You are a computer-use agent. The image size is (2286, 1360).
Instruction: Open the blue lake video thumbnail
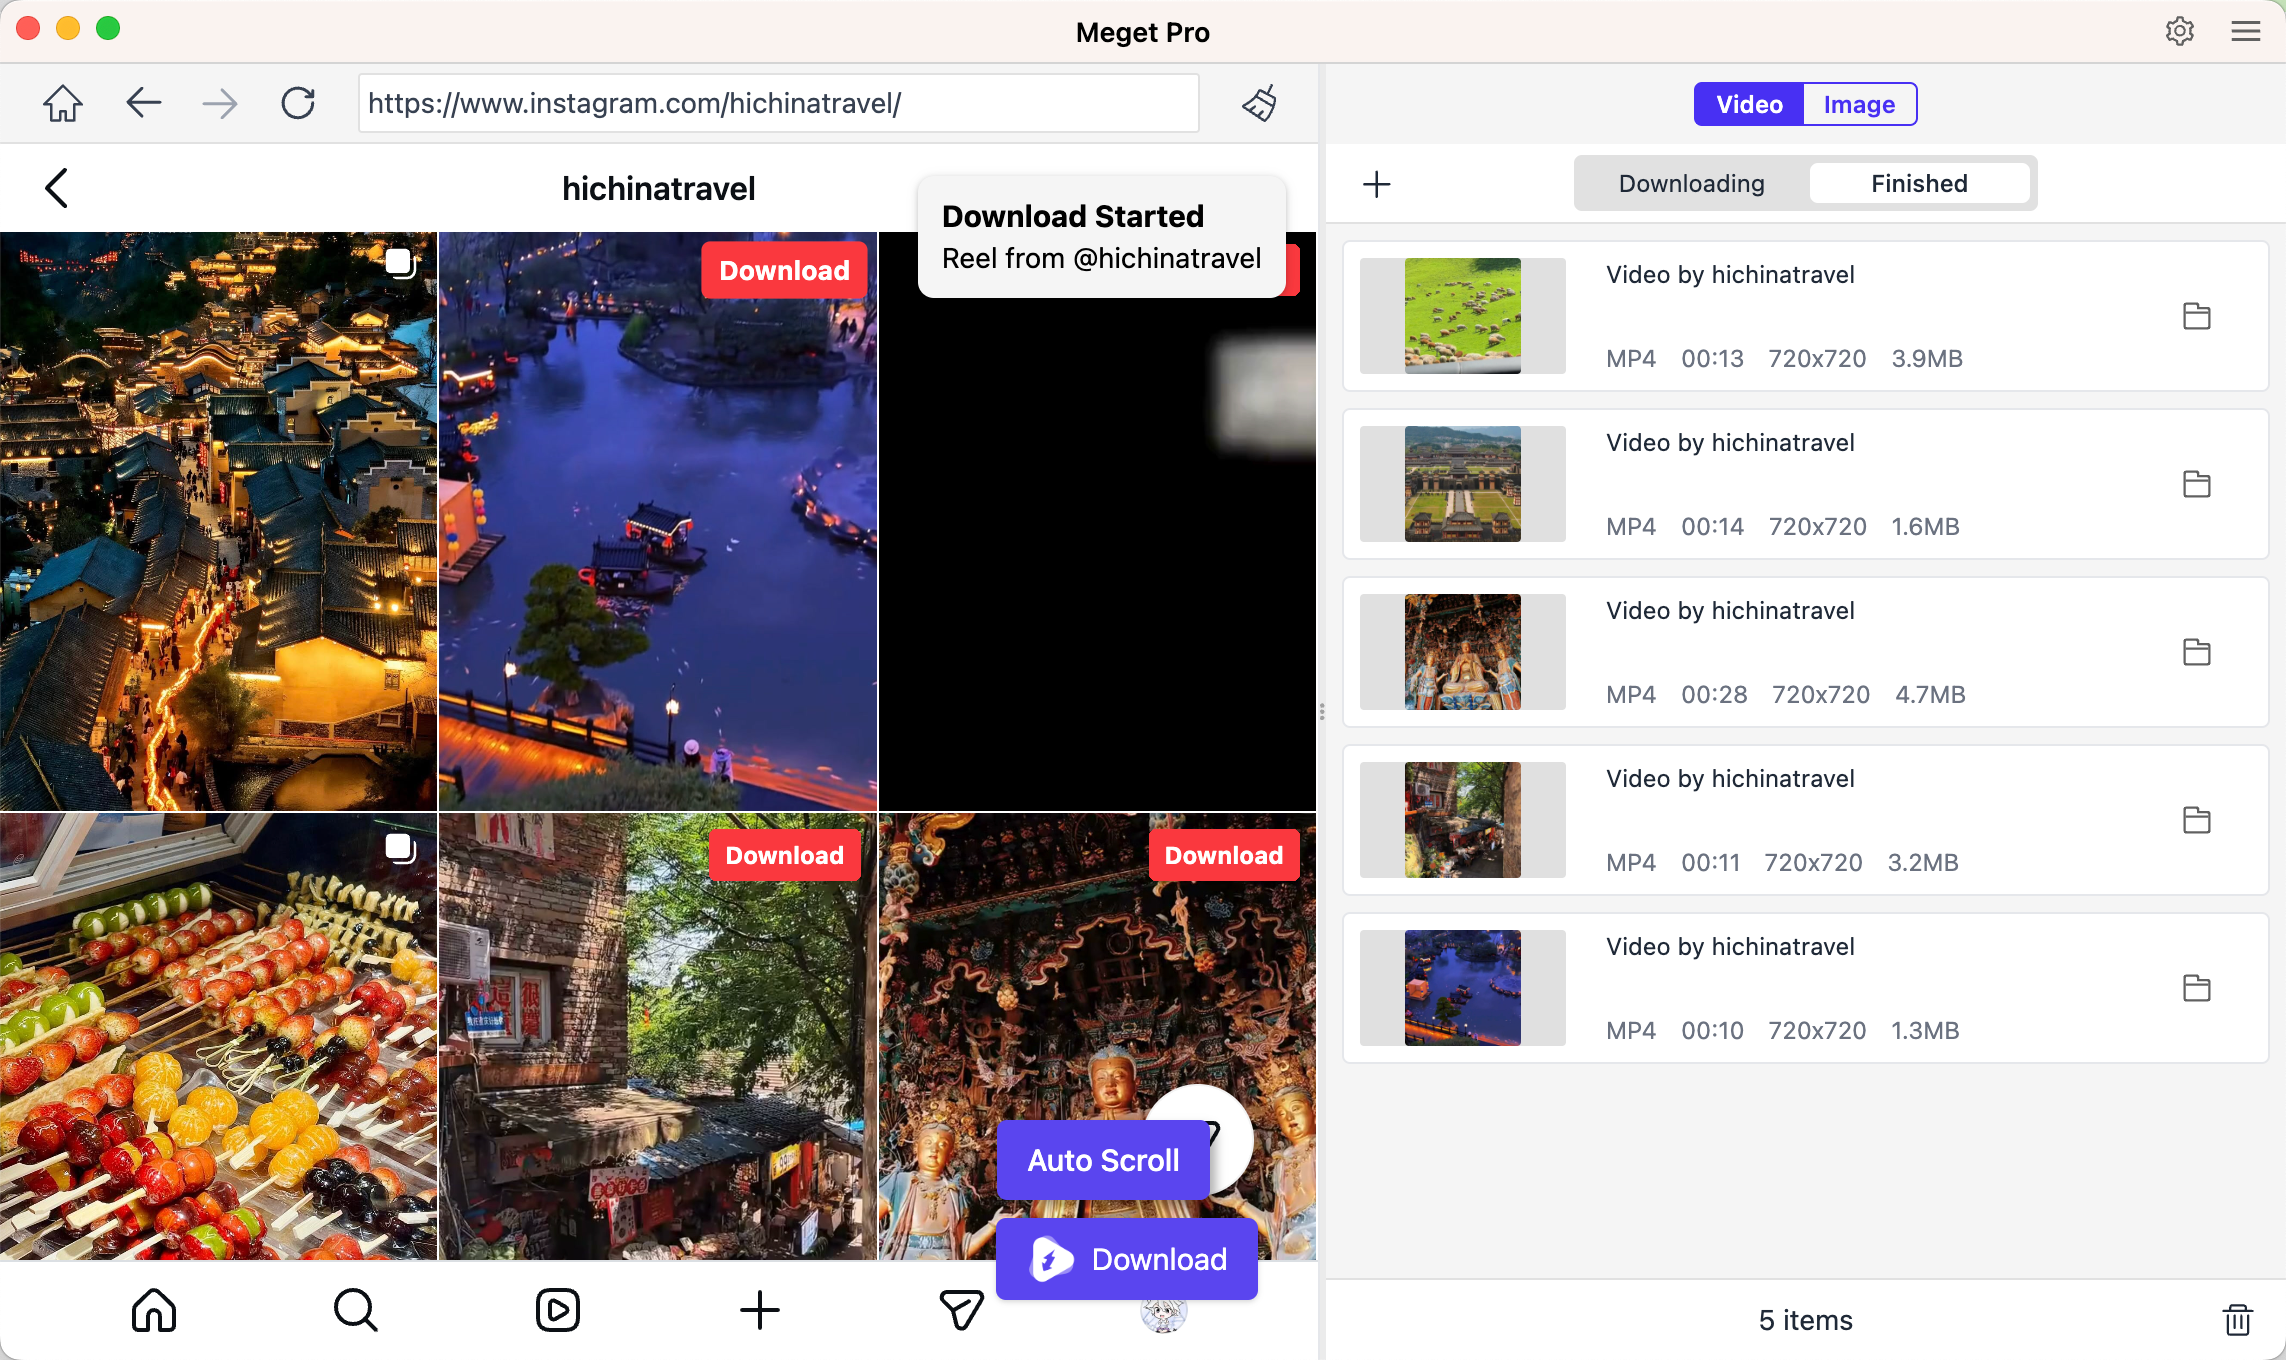1463,988
